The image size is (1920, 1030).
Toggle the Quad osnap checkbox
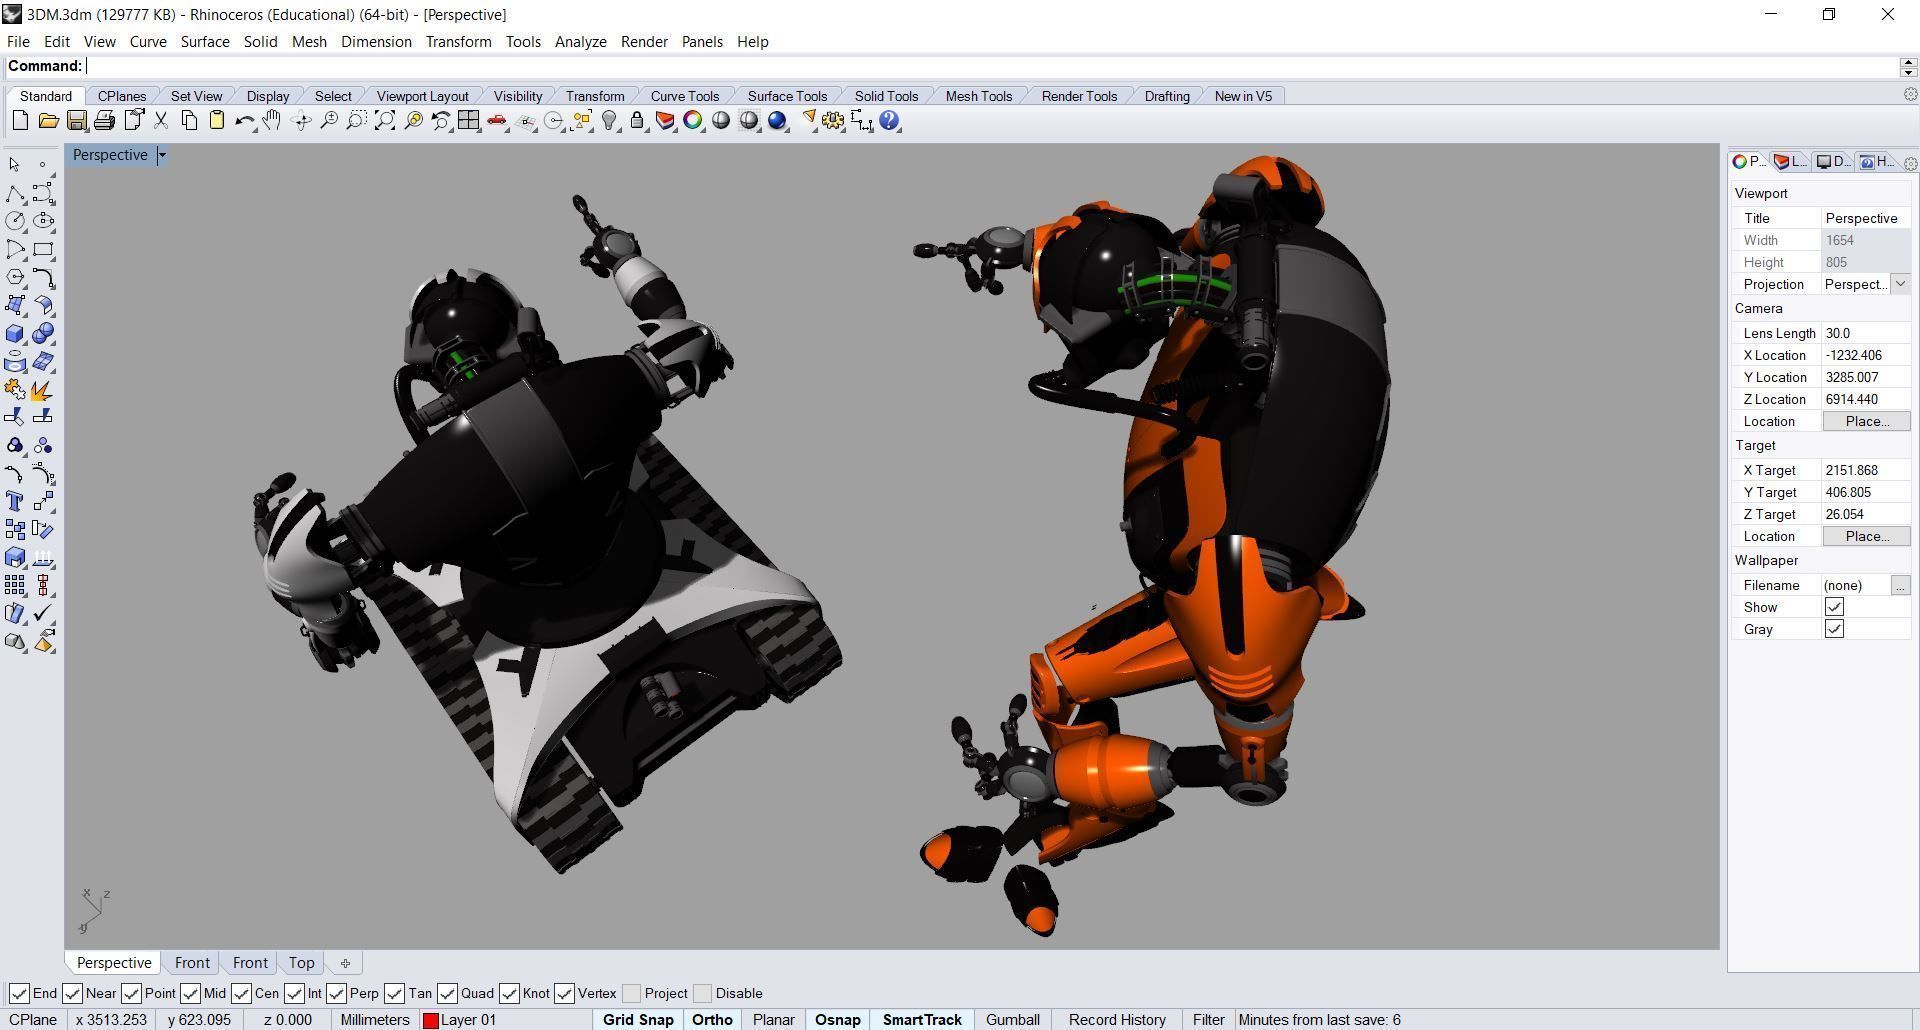tap(447, 993)
